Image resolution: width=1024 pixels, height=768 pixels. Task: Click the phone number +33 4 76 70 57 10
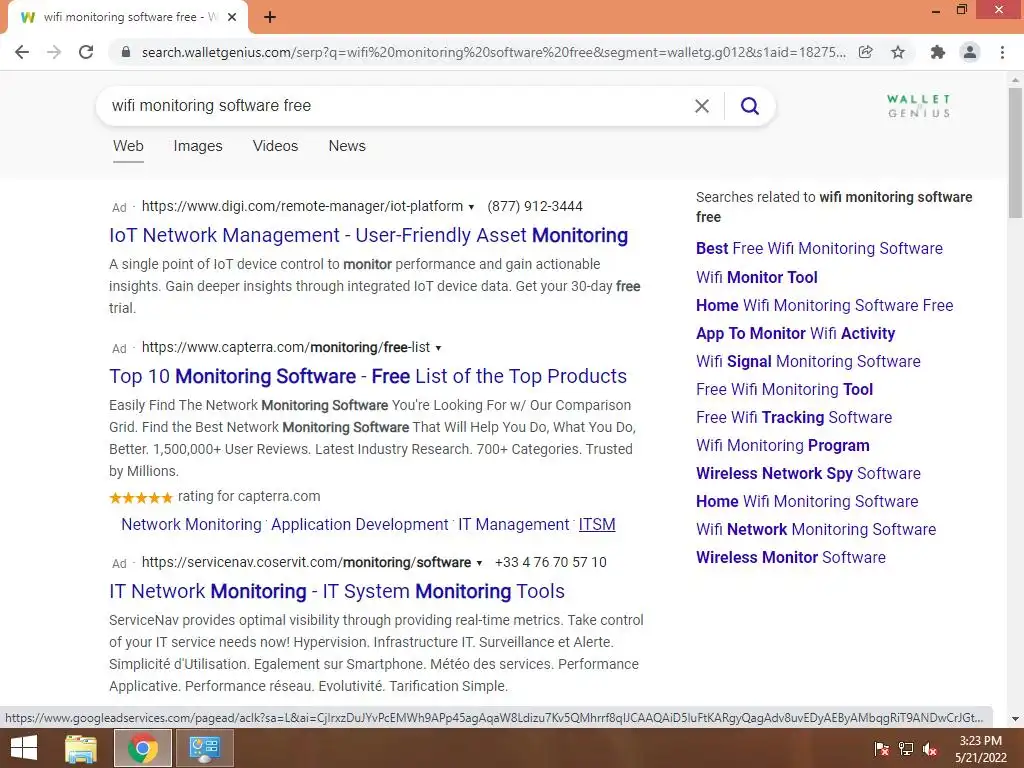551,563
